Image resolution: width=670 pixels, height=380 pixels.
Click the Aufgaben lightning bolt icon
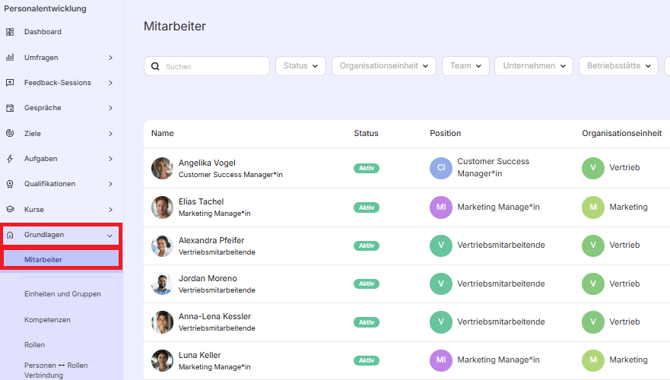pos(10,159)
